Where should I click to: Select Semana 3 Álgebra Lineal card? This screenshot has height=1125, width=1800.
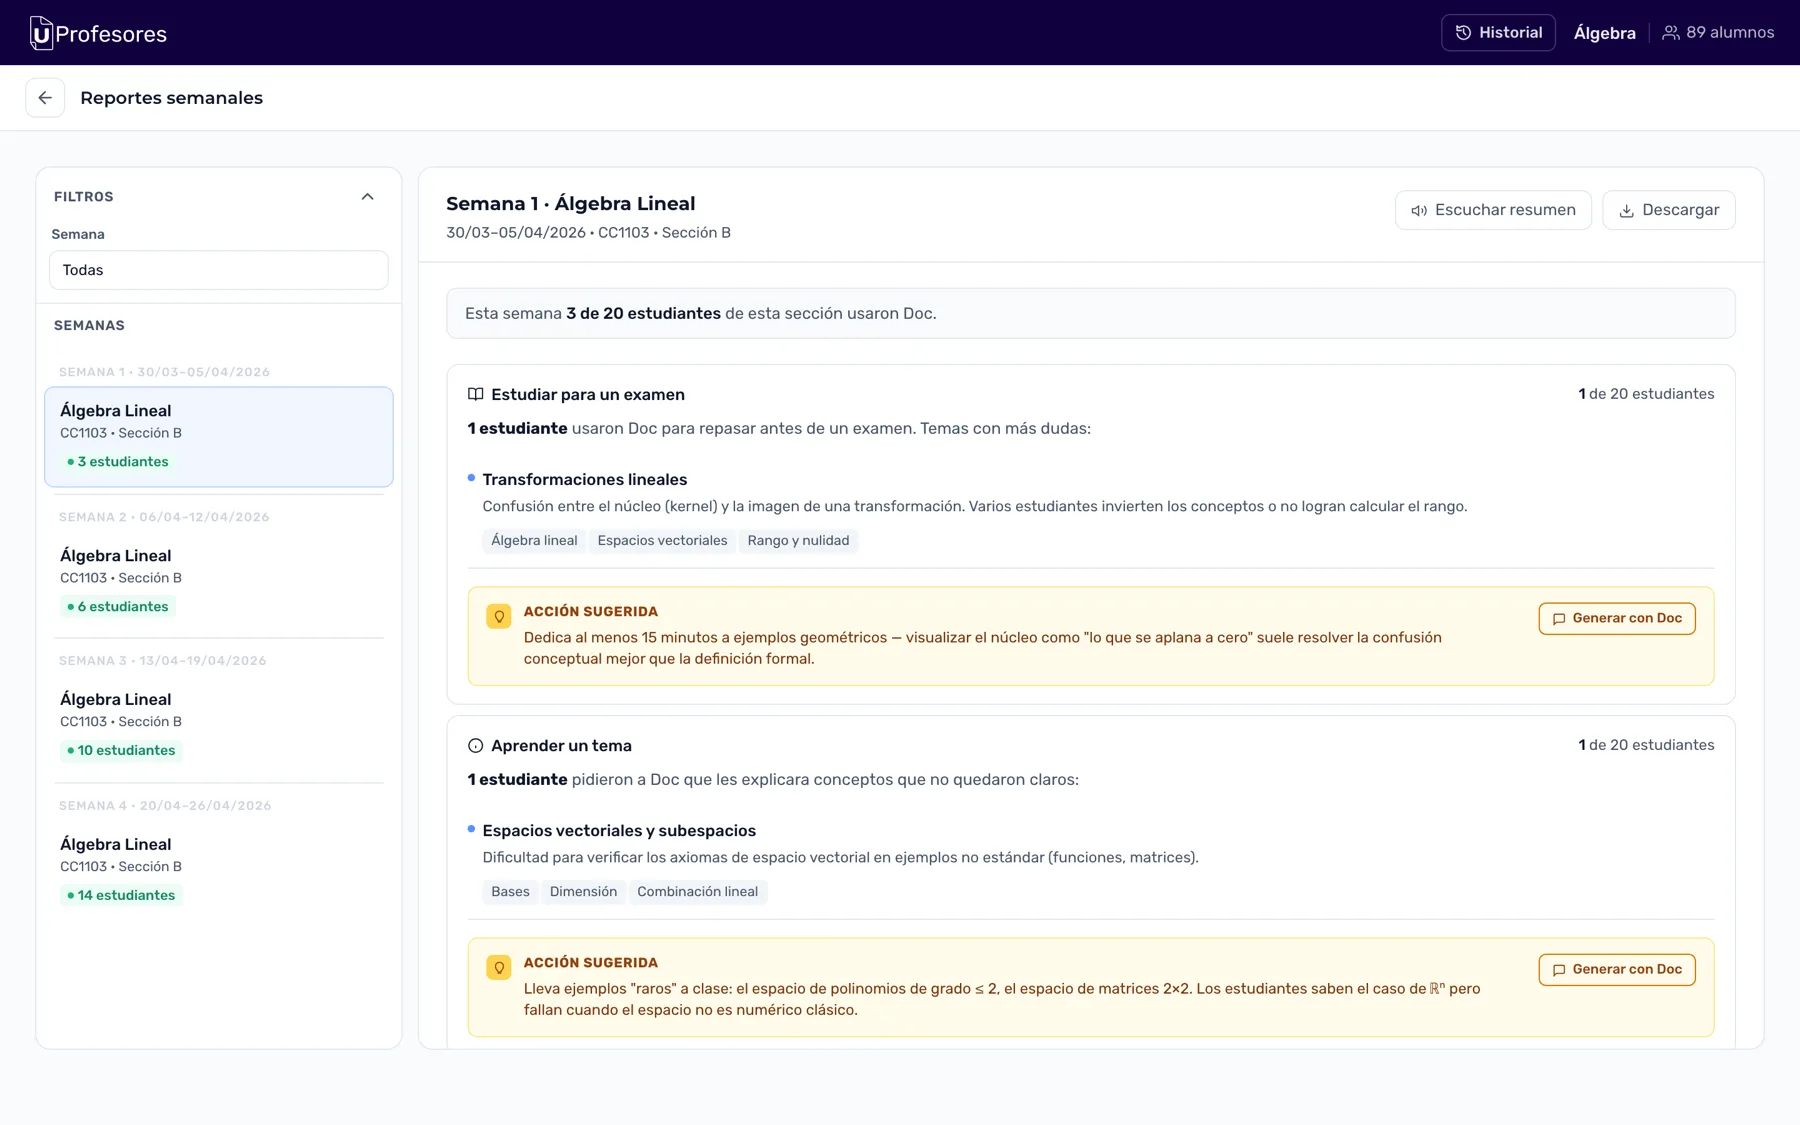click(219, 725)
